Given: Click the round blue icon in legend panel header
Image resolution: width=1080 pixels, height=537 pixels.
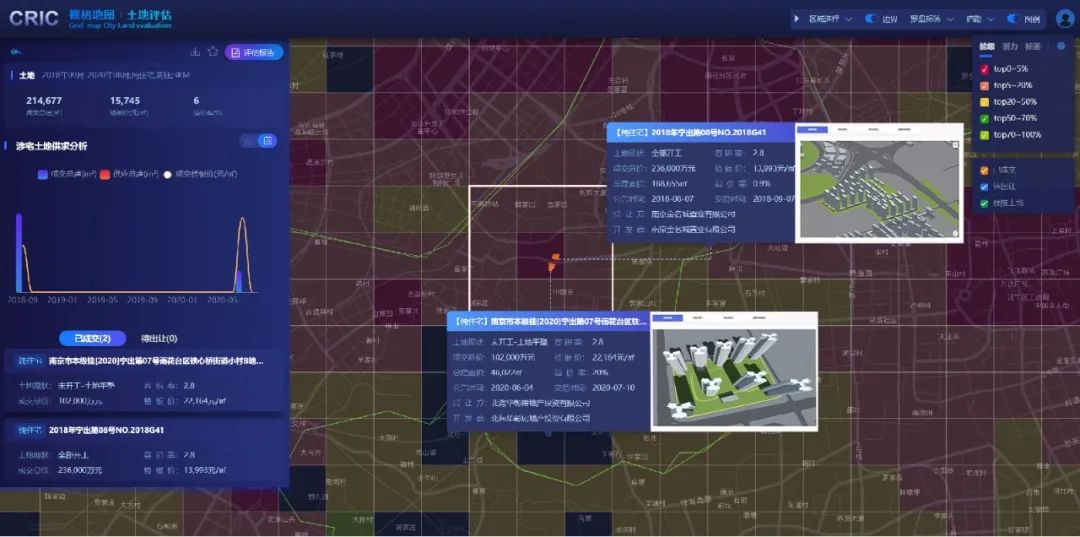Looking at the screenshot, I should click(1060, 46).
